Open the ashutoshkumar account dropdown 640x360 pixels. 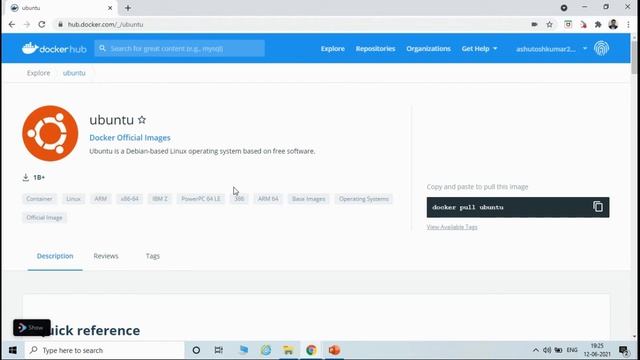point(551,49)
